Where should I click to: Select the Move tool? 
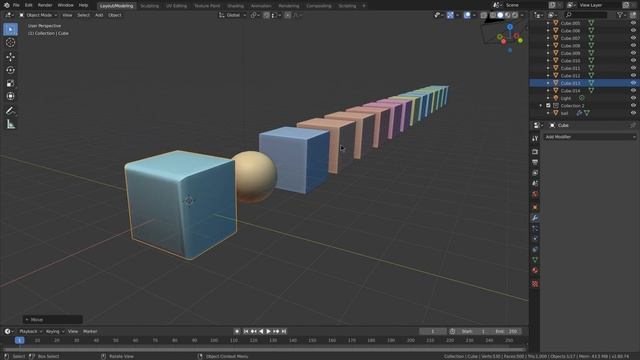(11, 57)
